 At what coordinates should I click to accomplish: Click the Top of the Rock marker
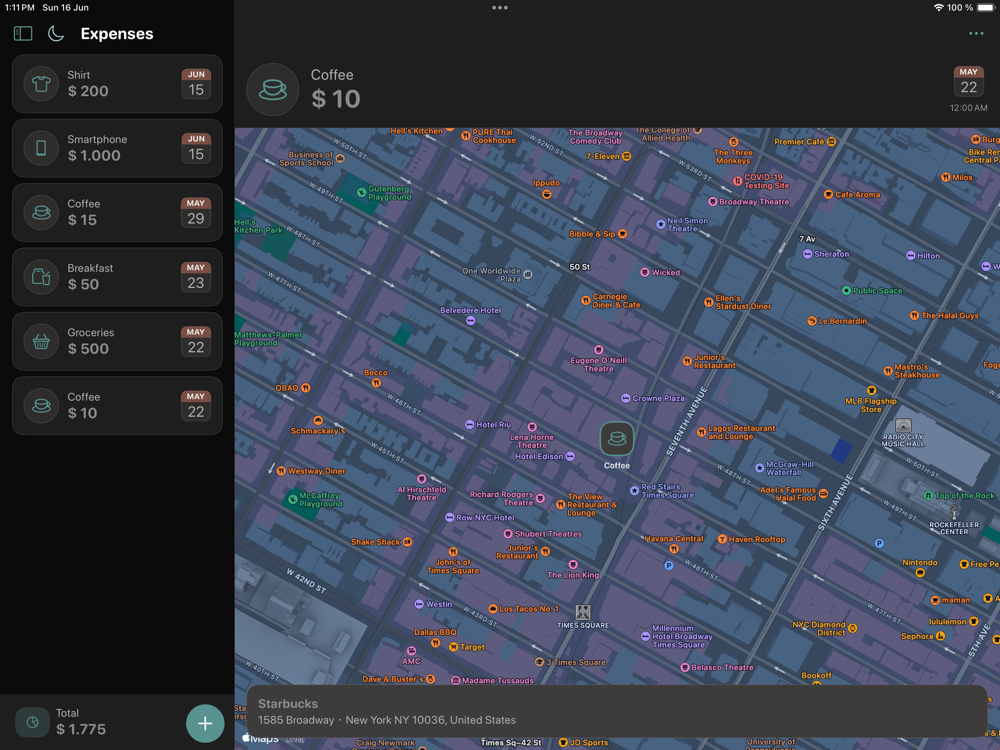click(x=929, y=496)
